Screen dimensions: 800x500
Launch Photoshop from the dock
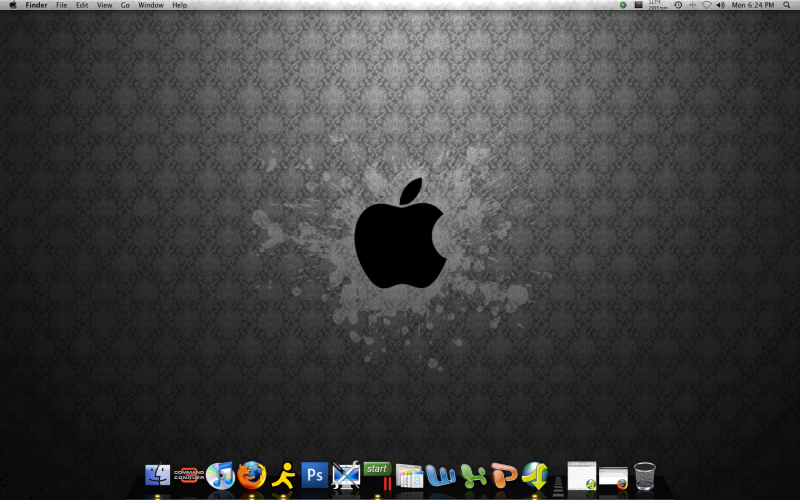(314, 475)
